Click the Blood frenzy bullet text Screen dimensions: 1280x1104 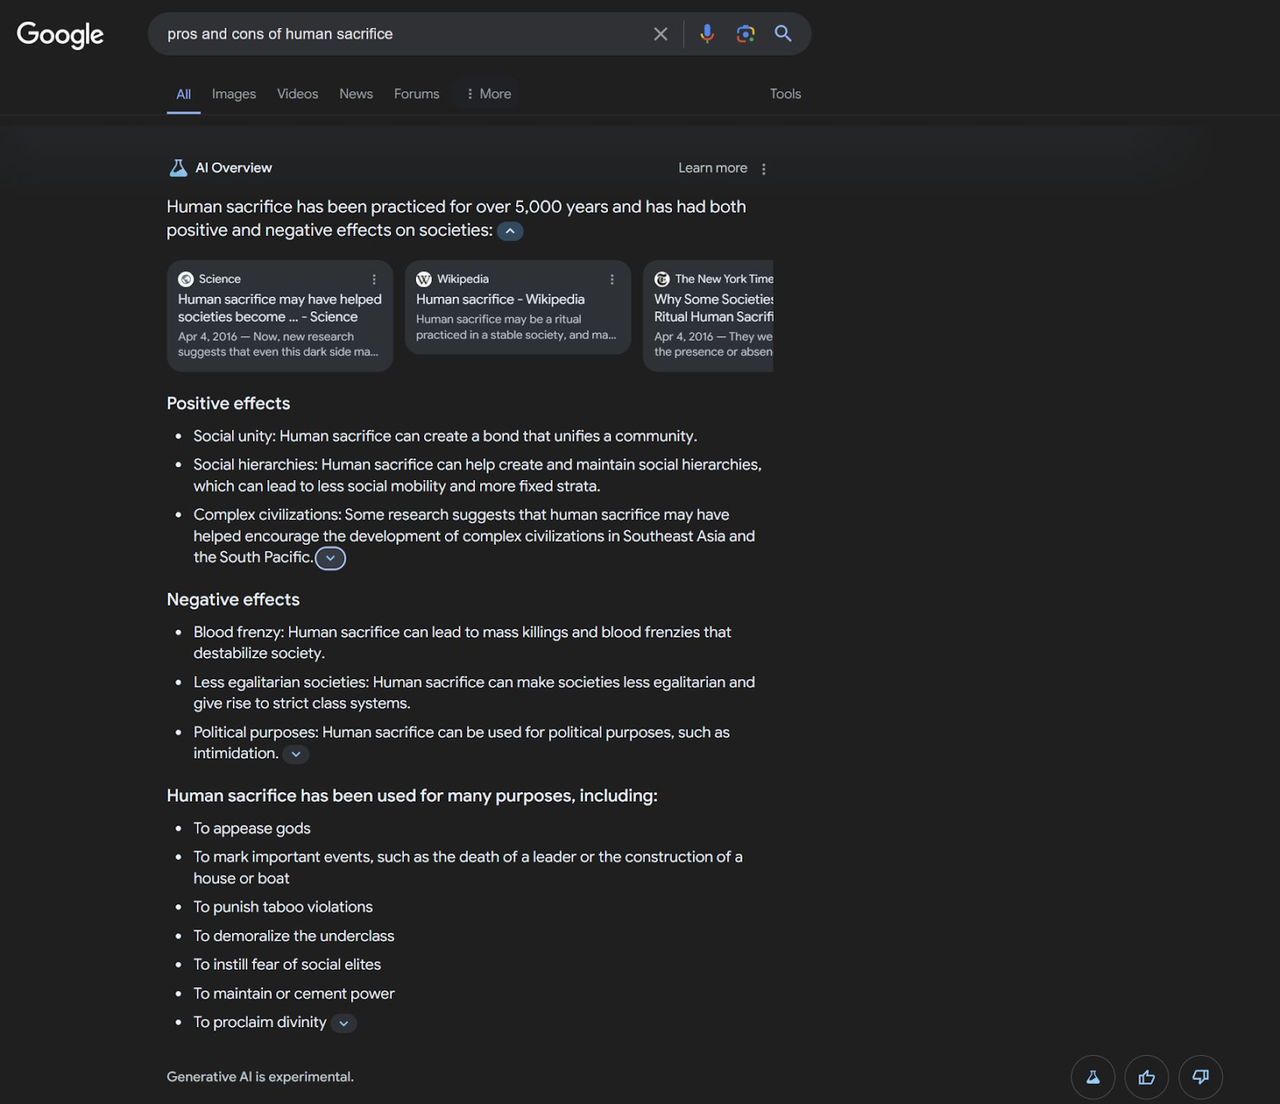coord(462,642)
